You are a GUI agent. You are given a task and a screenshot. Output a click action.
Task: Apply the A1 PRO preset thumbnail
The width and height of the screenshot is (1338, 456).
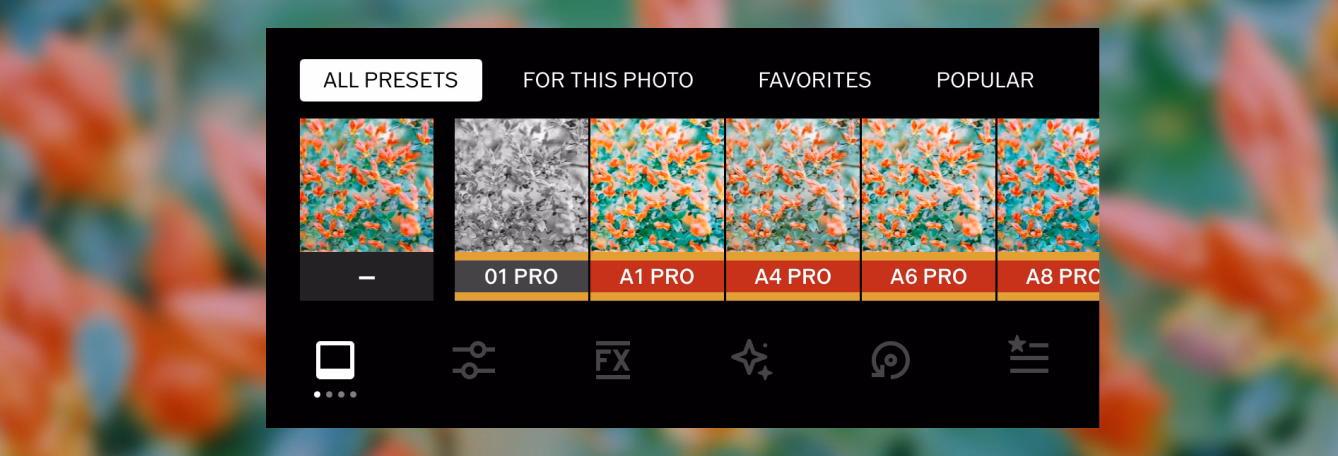point(657,185)
